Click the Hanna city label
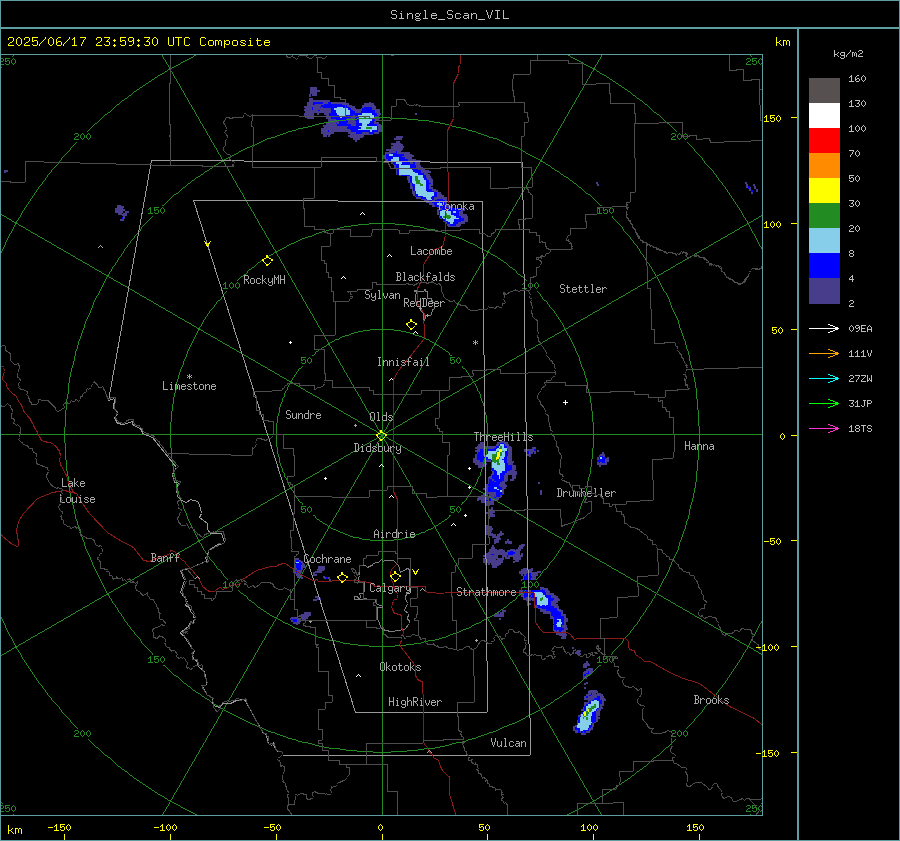Viewport: 900px width, 841px height. point(699,446)
